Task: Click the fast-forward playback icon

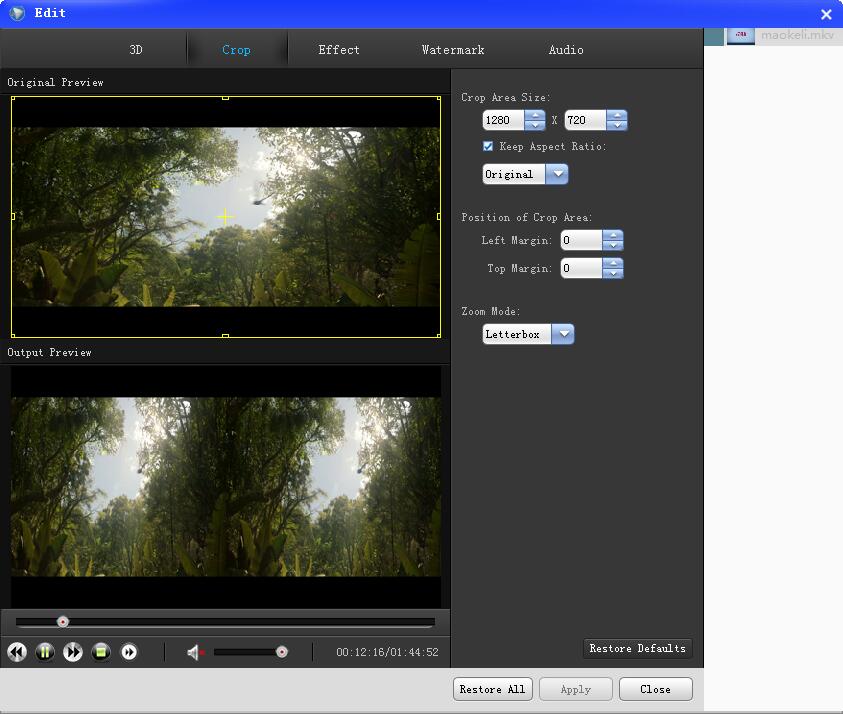Action: [73, 652]
